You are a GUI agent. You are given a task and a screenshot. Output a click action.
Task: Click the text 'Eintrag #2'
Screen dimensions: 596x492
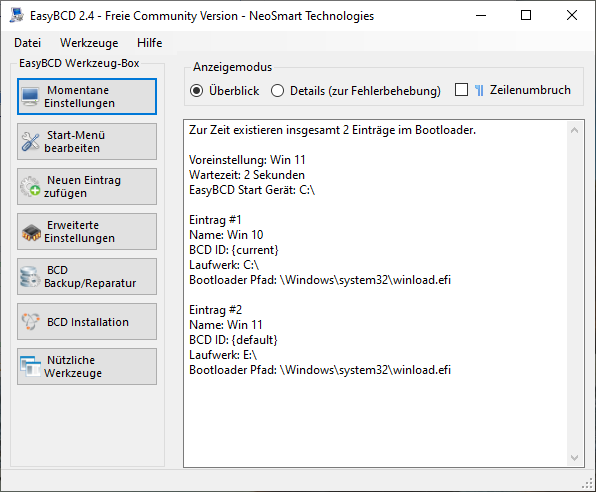pyautogui.click(x=216, y=310)
